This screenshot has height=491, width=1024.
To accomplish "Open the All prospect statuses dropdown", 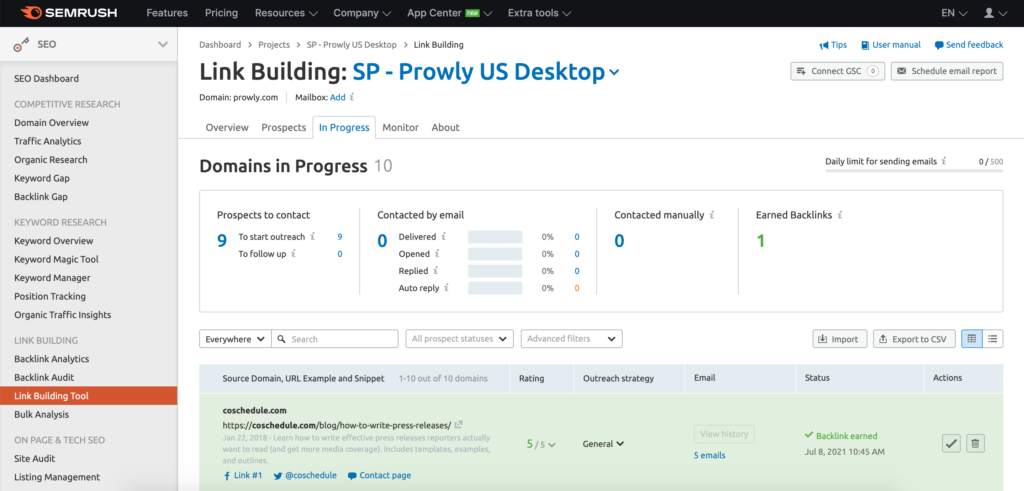I will (460, 339).
